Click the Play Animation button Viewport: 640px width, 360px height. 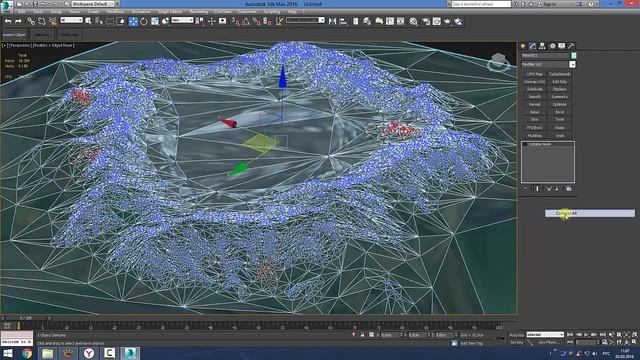tap(587, 335)
